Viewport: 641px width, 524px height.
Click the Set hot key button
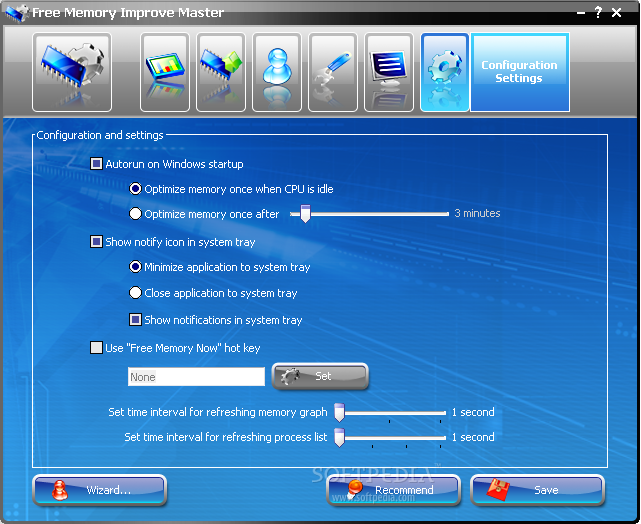(320, 376)
